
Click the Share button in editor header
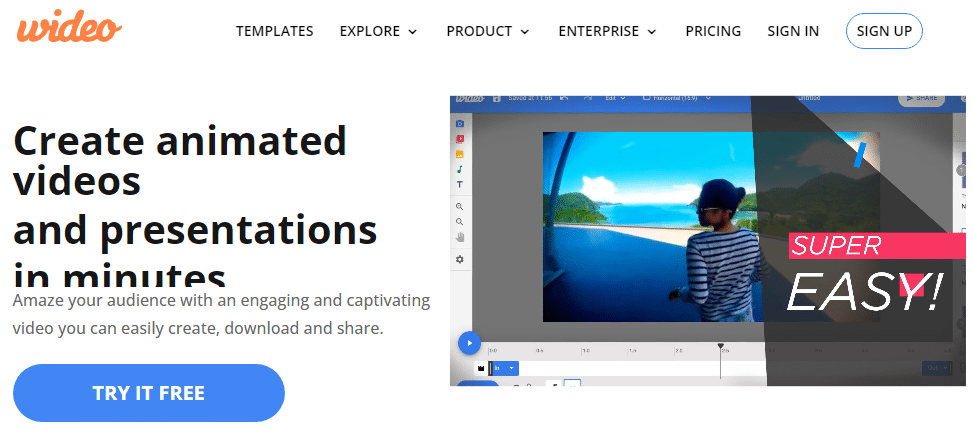tap(921, 99)
